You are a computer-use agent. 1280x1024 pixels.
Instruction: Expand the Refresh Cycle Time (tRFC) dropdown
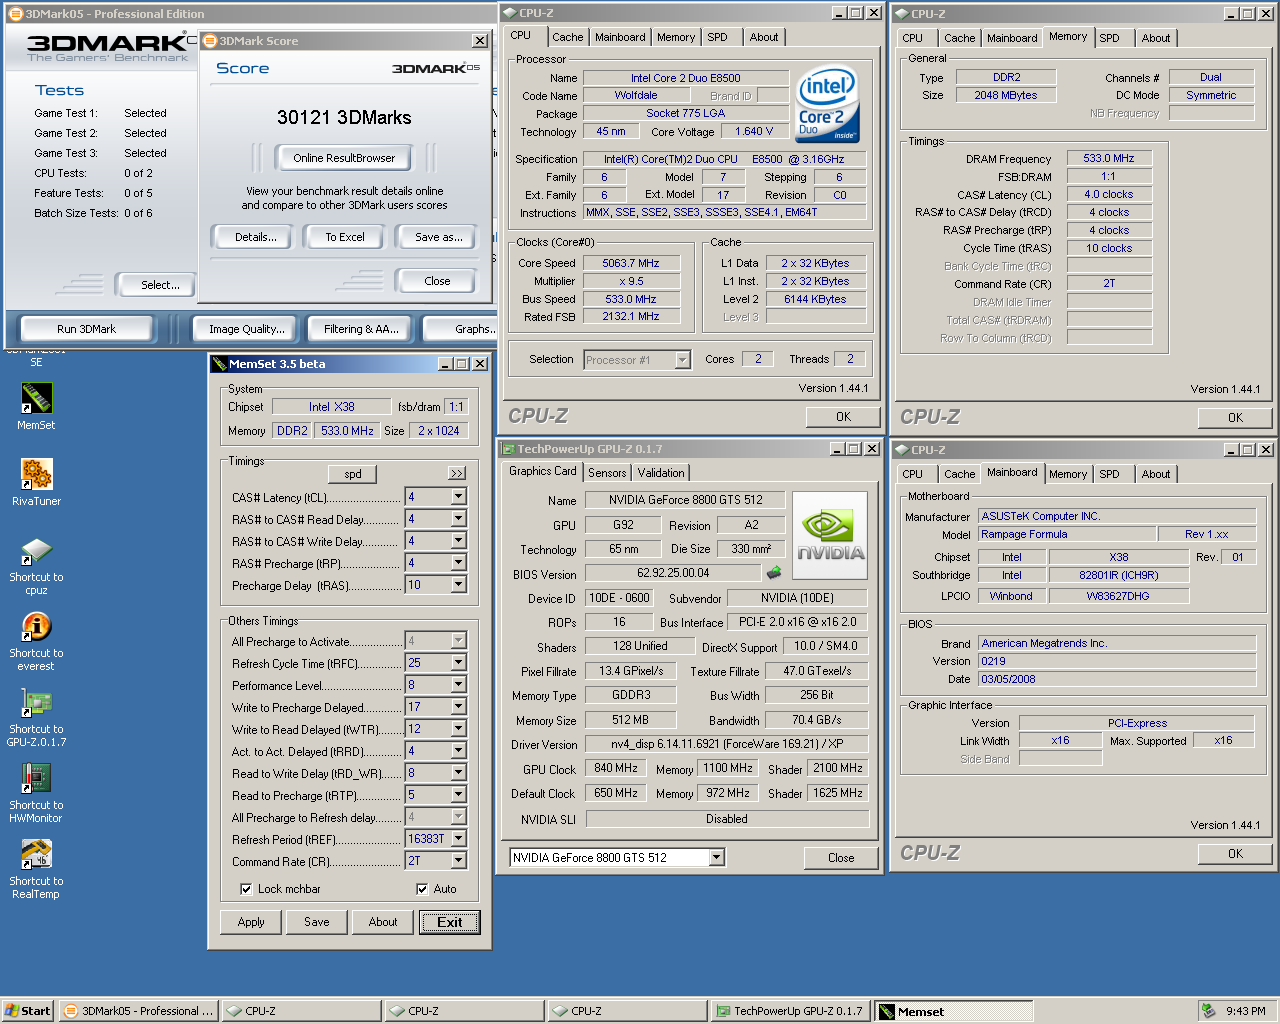458,663
